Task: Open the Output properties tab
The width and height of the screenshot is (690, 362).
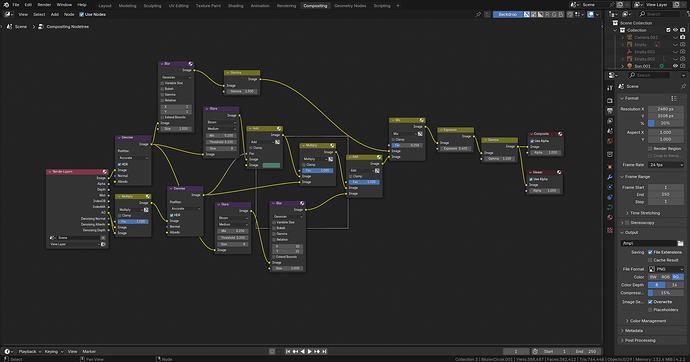Action: [610, 111]
